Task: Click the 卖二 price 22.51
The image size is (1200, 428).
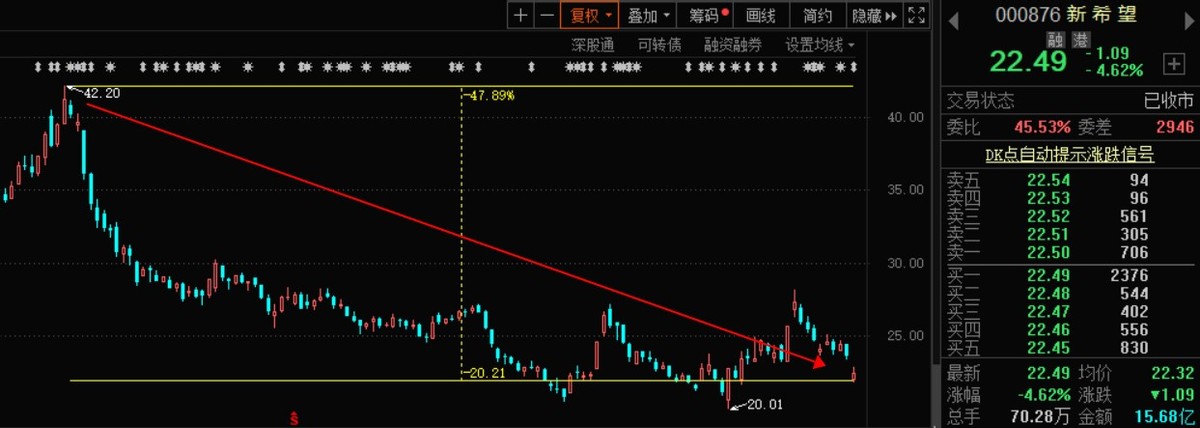Action: pyautogui.click(x=1049, y=233)
